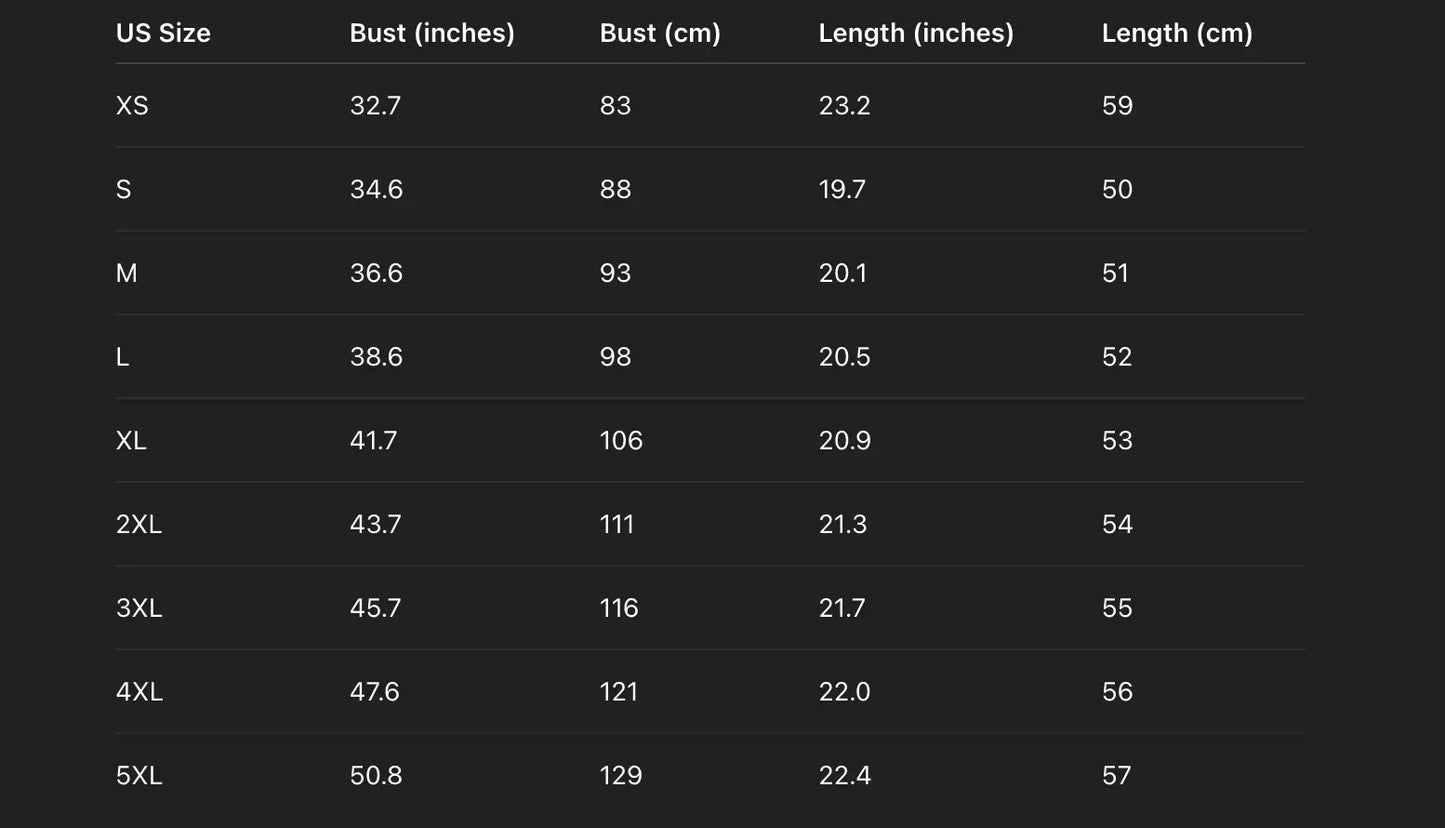Select the 59 length cm cell
This screenshot has width=1445, height=828.
[x=1117, y=106]
